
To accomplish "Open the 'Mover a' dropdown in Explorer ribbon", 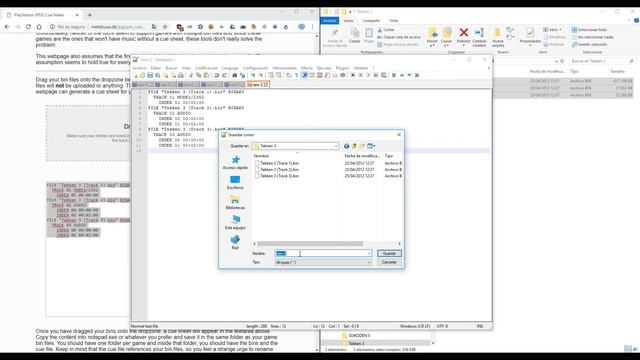I will [432, 38].
